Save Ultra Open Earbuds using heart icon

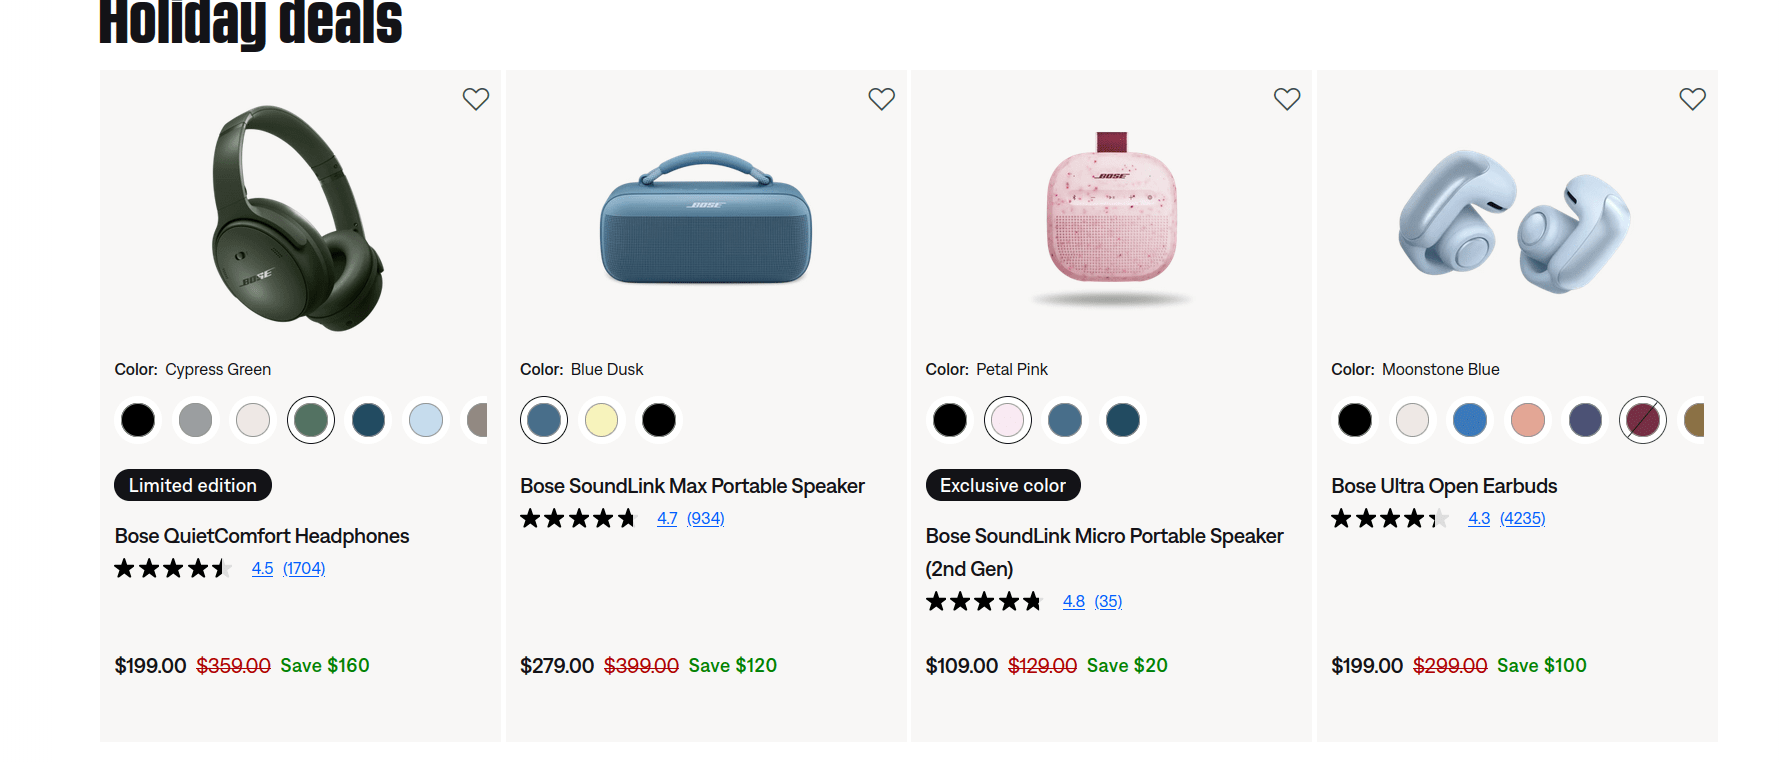(1692, 99)
